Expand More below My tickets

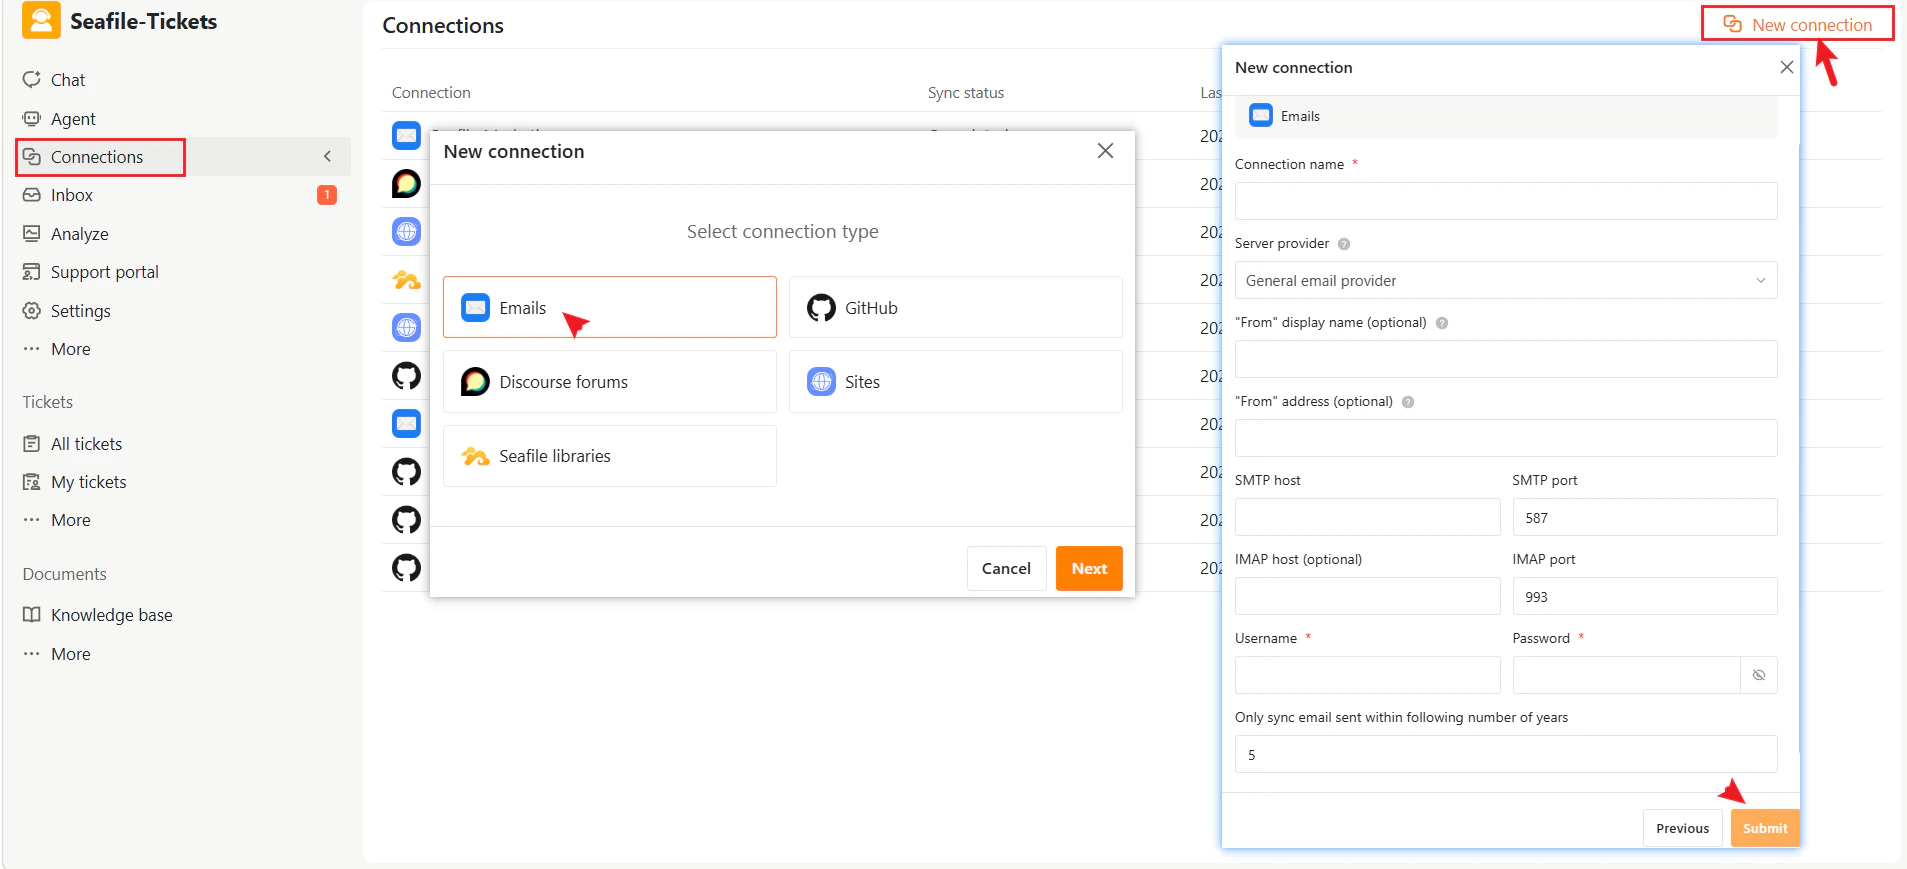[x=71, y=520]
